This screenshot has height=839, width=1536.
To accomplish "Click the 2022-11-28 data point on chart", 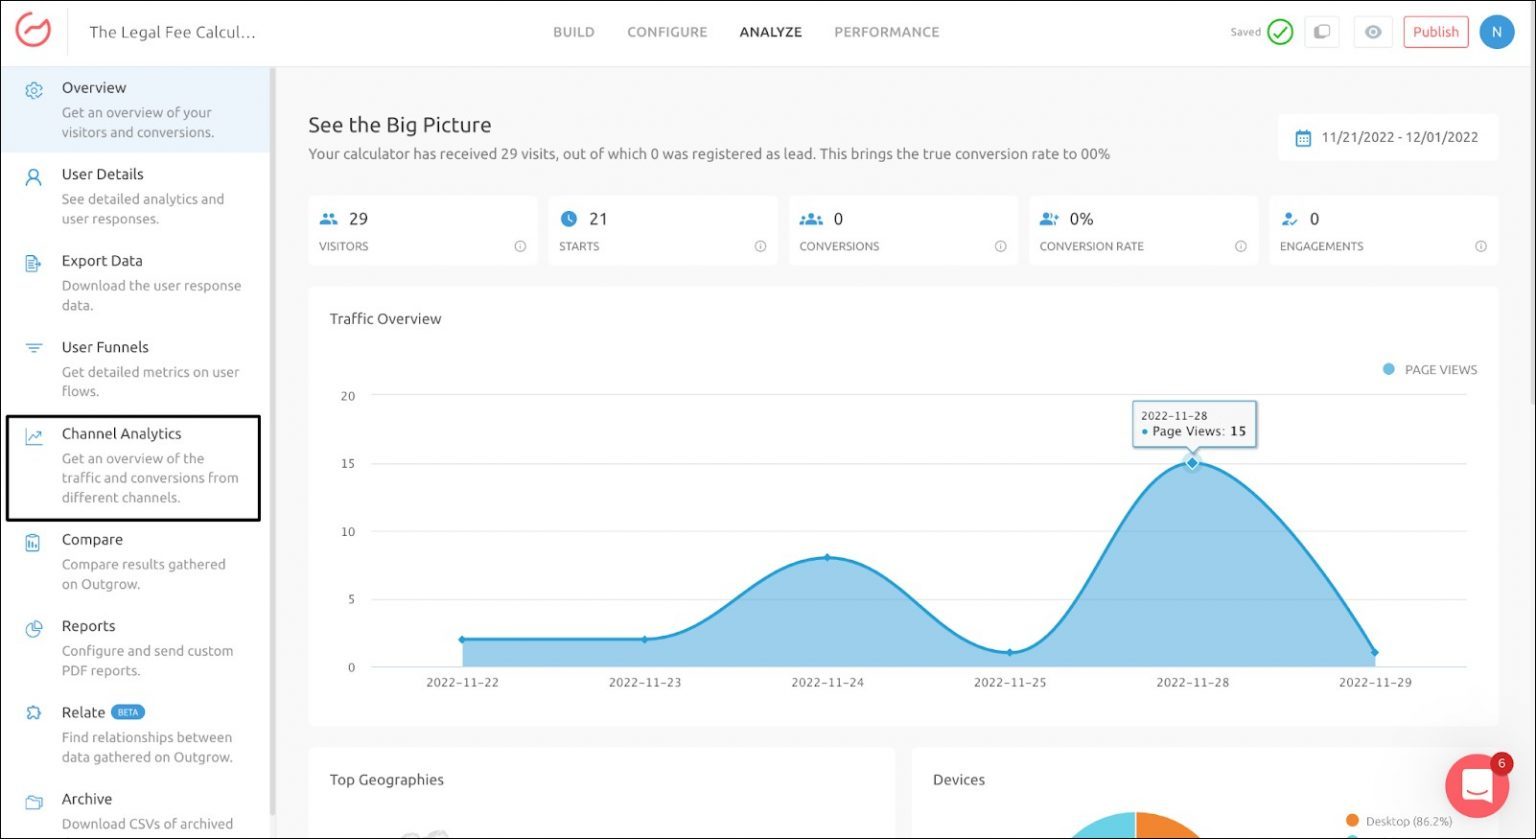I will tap(1192, 463).
